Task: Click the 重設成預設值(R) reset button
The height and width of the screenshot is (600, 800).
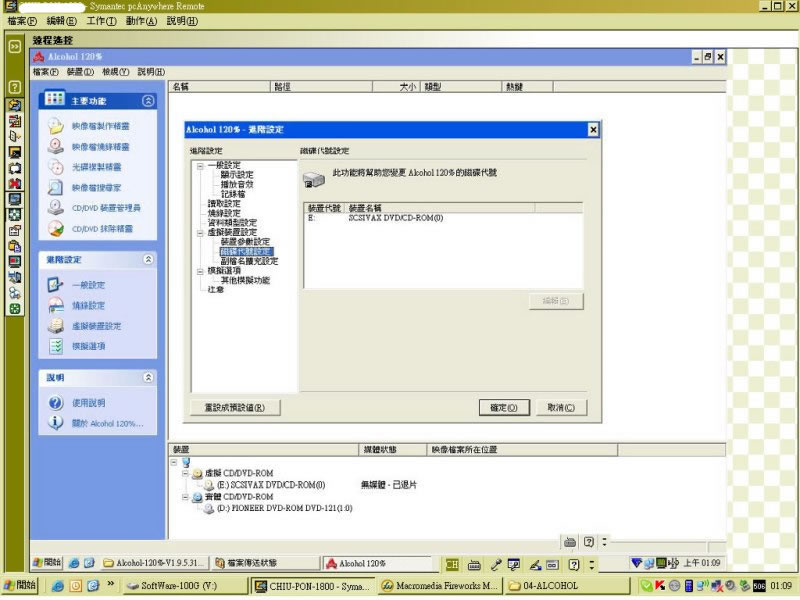Action: click(x=235, y=408)
